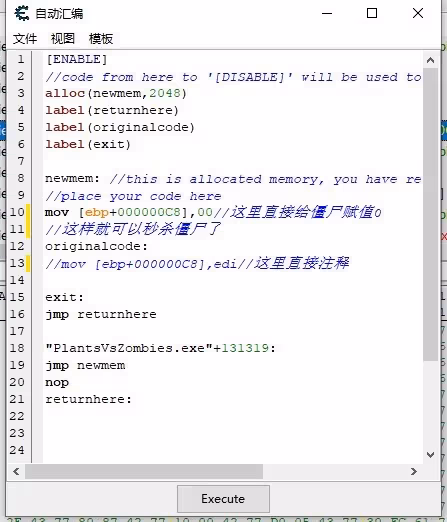Screen dimensions: 447x522
Task: Click the vertical scrollbar down arrow
Action: coord(430,455)
